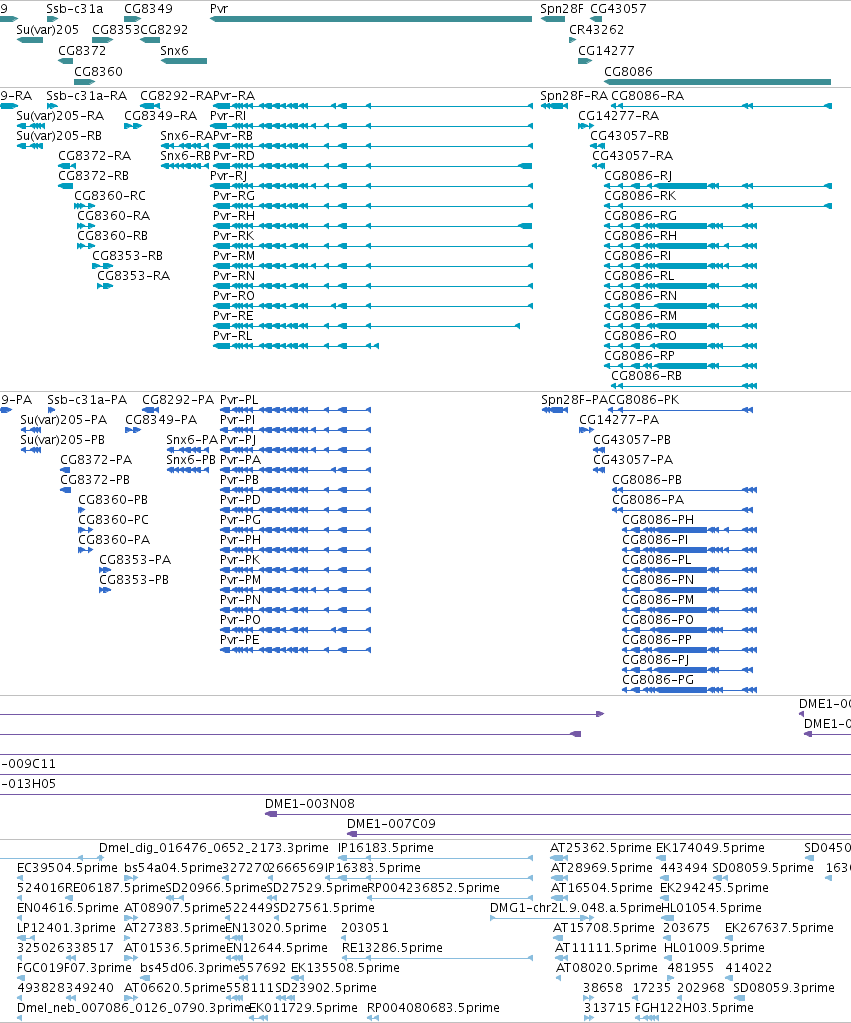This screenshot has height=1023, width=851.
Task: Click transcript label CG8086-RB
Action: click(646, 375)
